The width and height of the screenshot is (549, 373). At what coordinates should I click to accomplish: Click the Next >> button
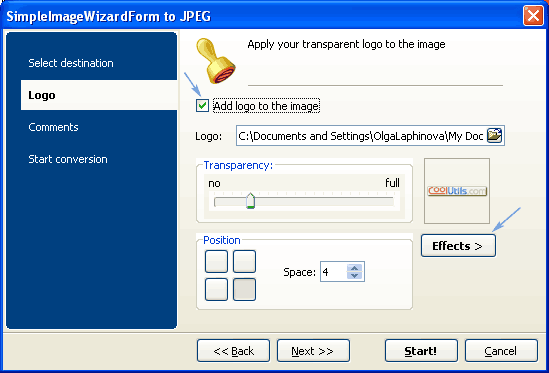(313, 351)
